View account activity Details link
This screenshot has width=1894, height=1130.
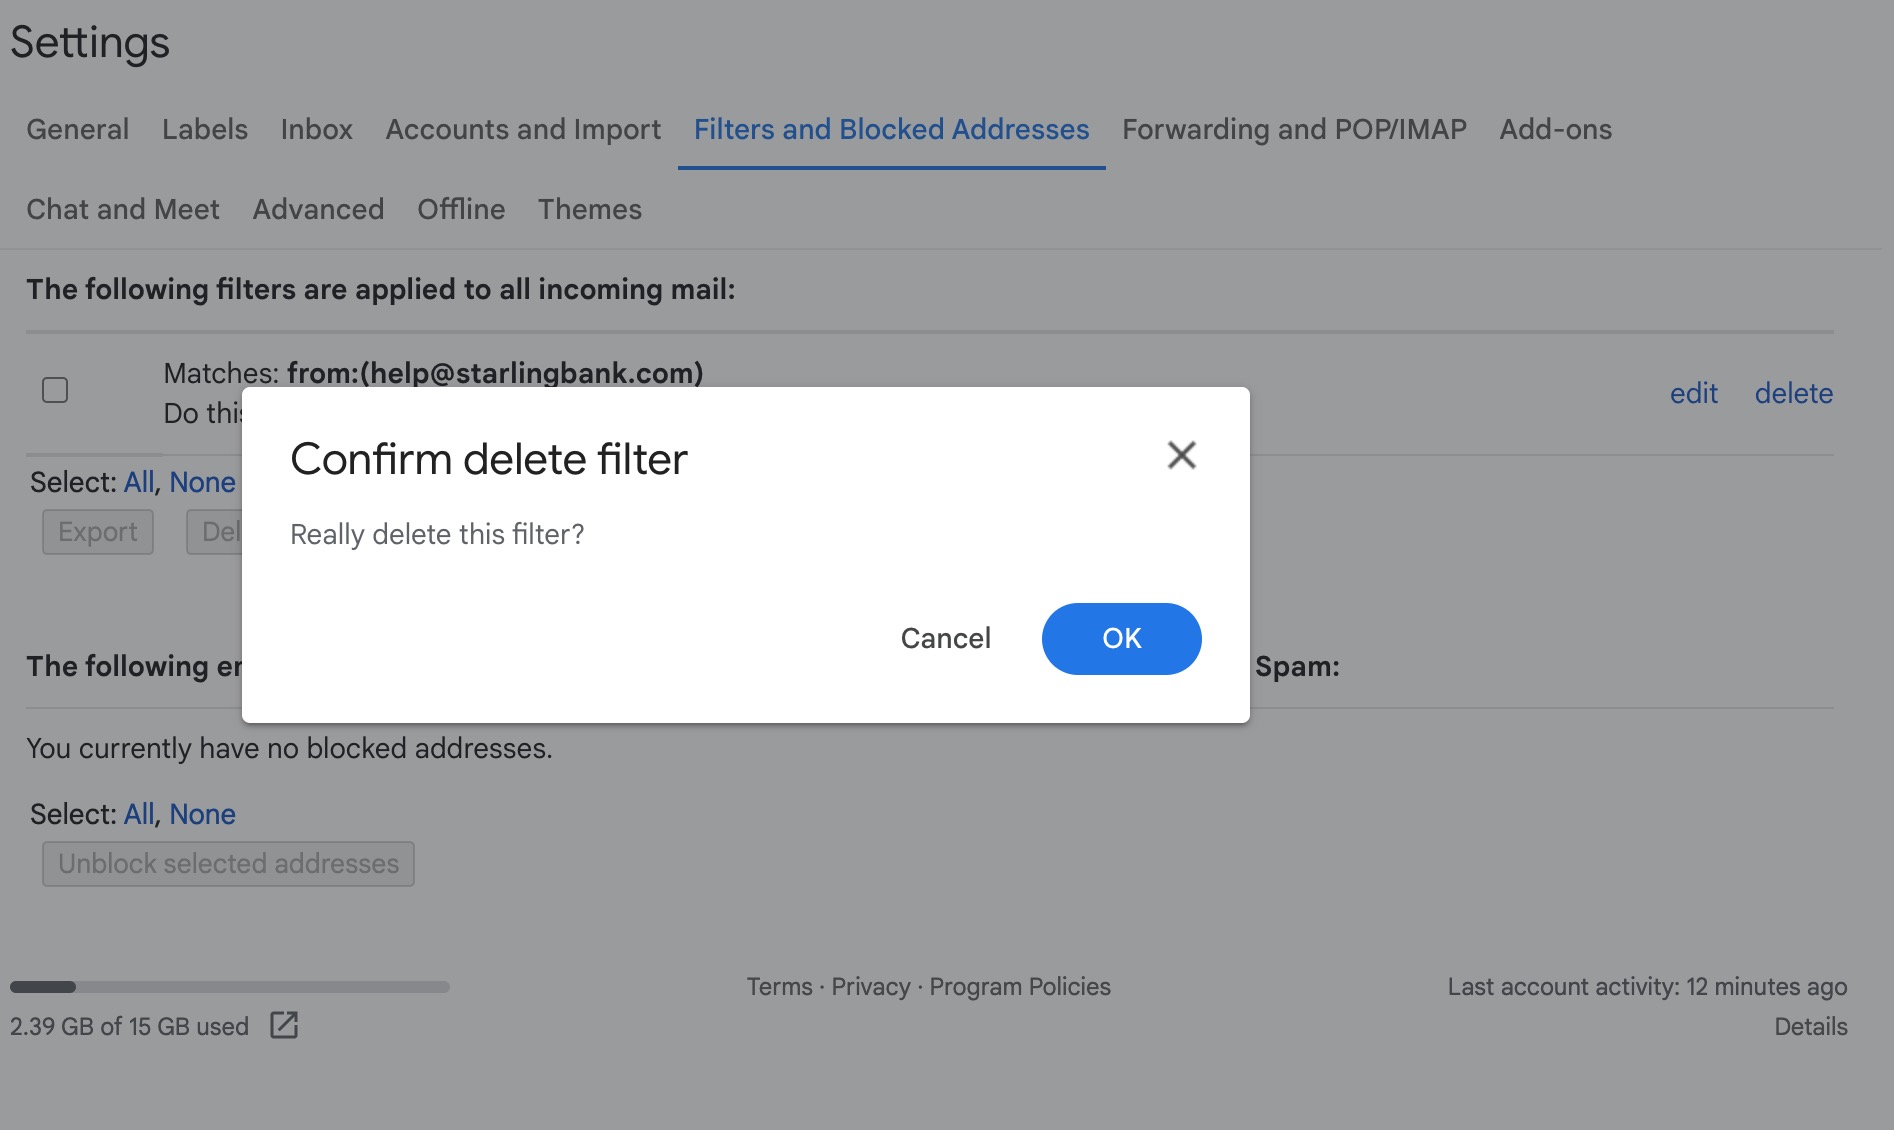1810,1027
